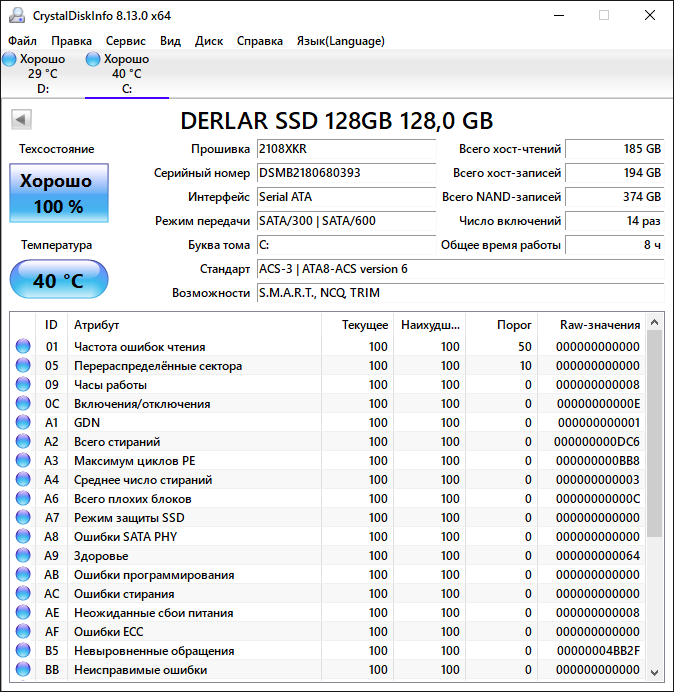Click status orb for Ошибки SATA PHY

pos(23,536)
